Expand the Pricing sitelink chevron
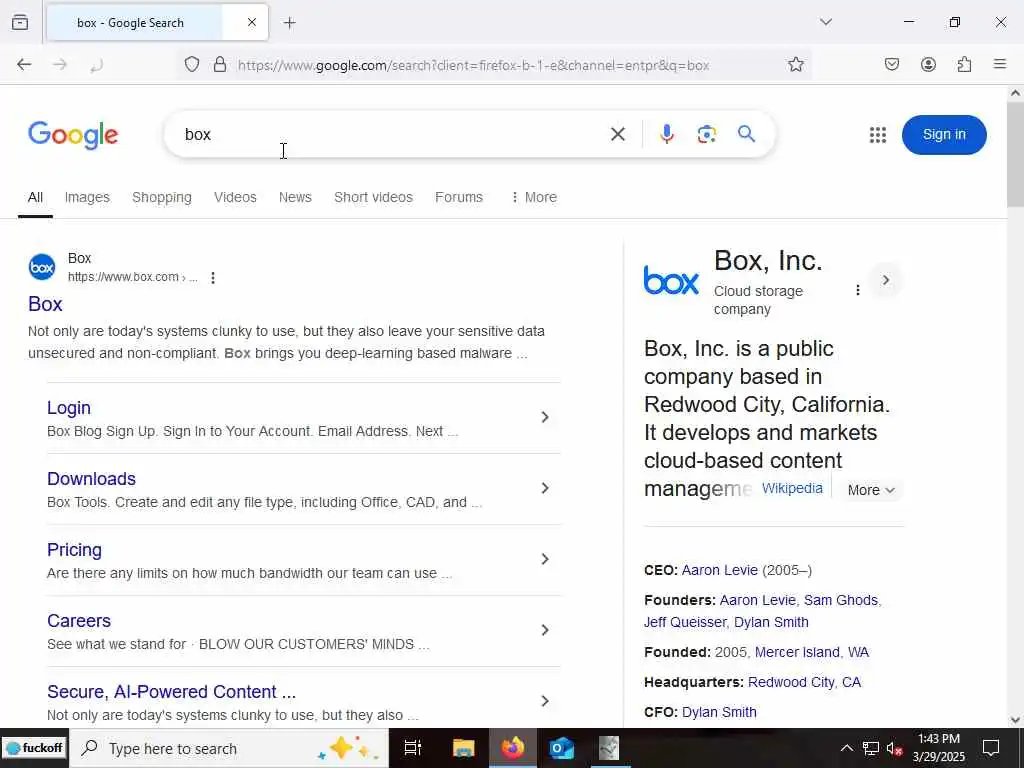The height and width of the screenshot is (768, 1024). click(545, 559)
